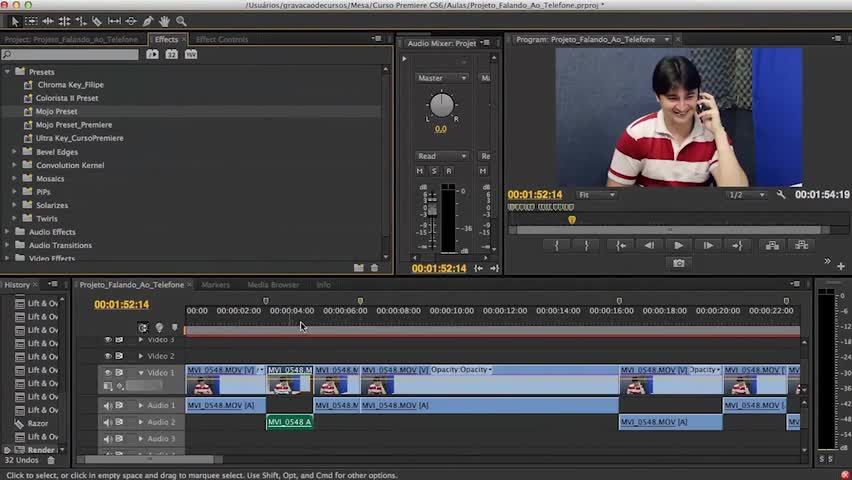
Task: Click the Master pan knob
Action: (441, 105)
